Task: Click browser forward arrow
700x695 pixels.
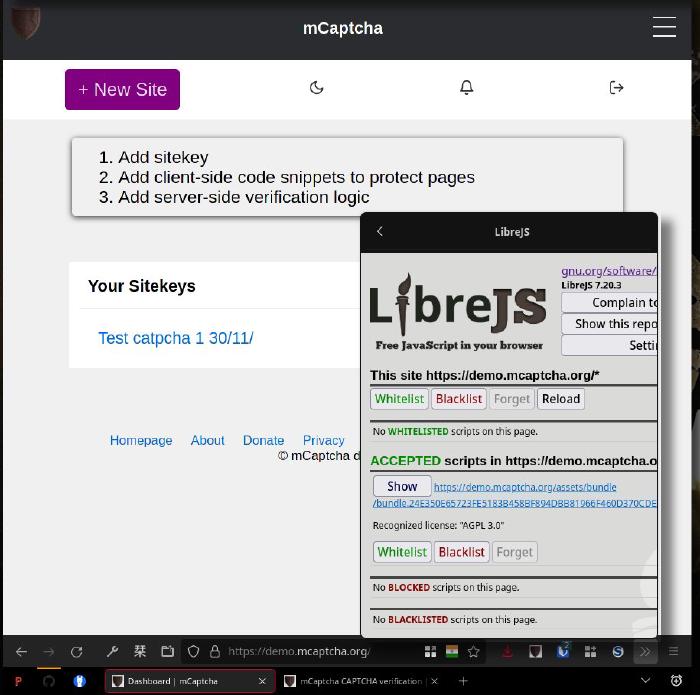Action: (49, 652)
